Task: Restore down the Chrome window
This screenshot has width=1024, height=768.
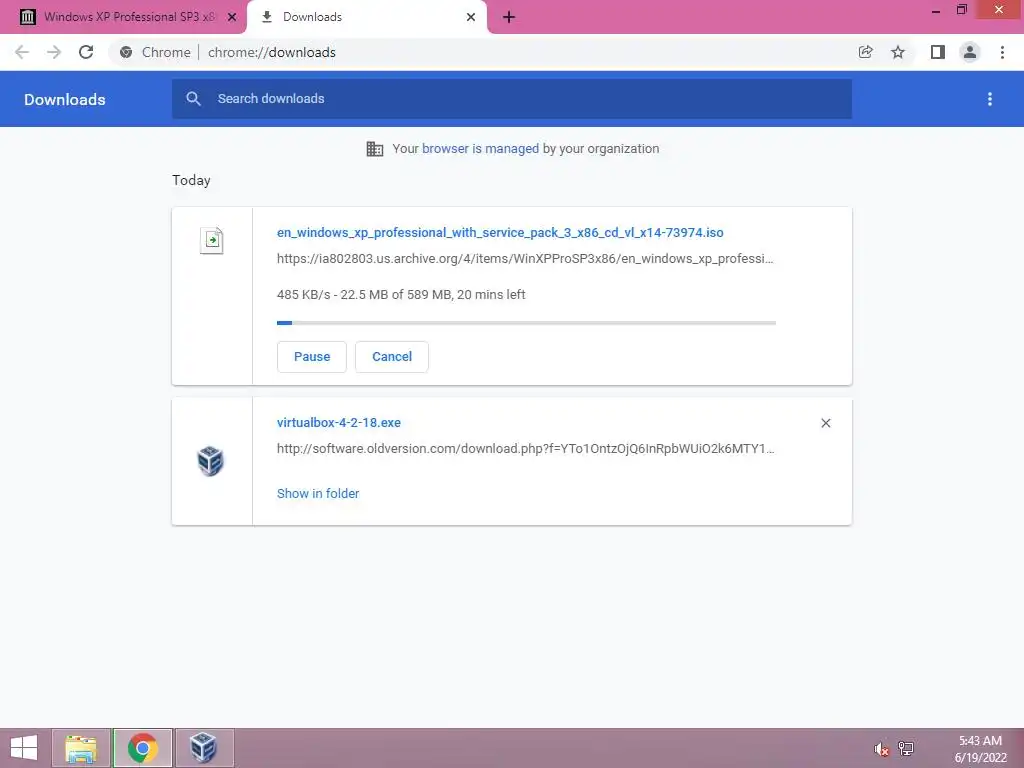Action: tap(962, 10)
